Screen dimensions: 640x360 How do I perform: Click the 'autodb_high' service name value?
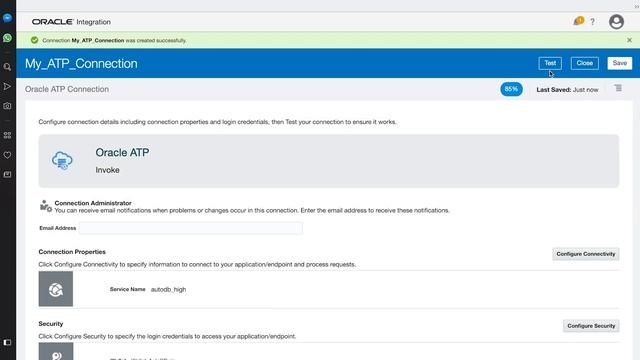pyautogui.click(x=168, y=289)
